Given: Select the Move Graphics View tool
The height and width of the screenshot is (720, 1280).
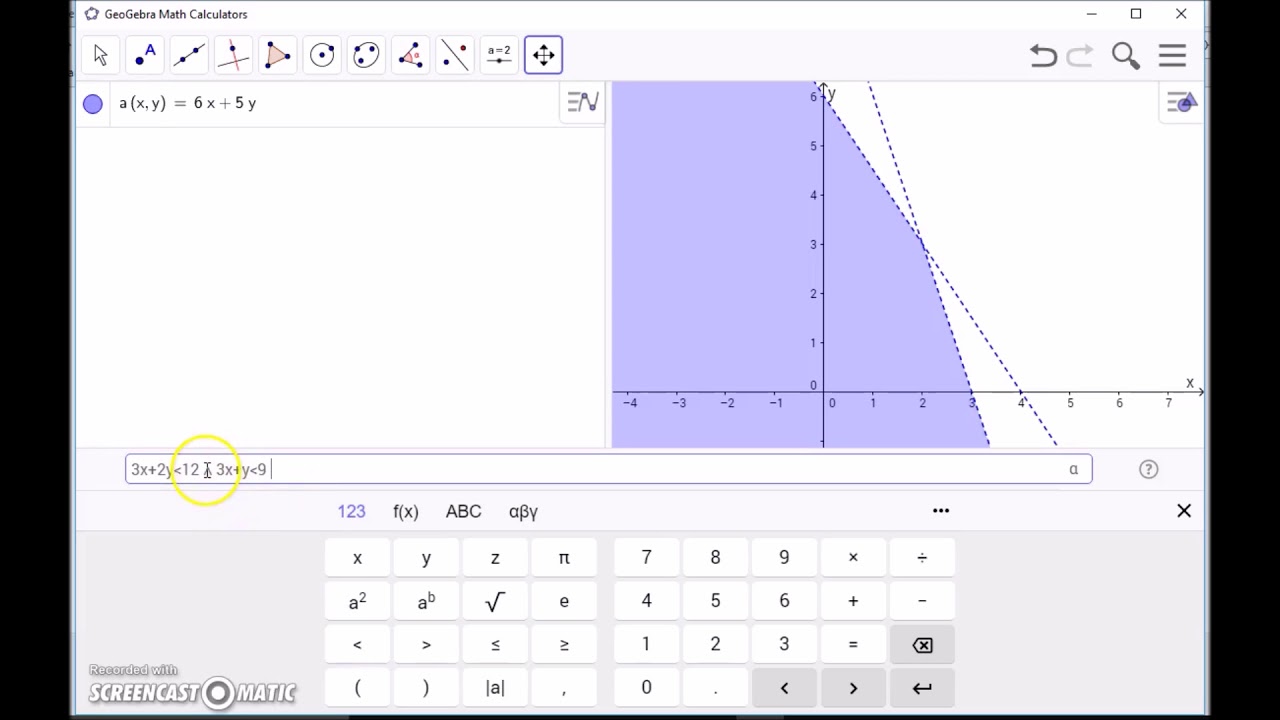Looking at the screenshot, I should [x=543, y=55].
